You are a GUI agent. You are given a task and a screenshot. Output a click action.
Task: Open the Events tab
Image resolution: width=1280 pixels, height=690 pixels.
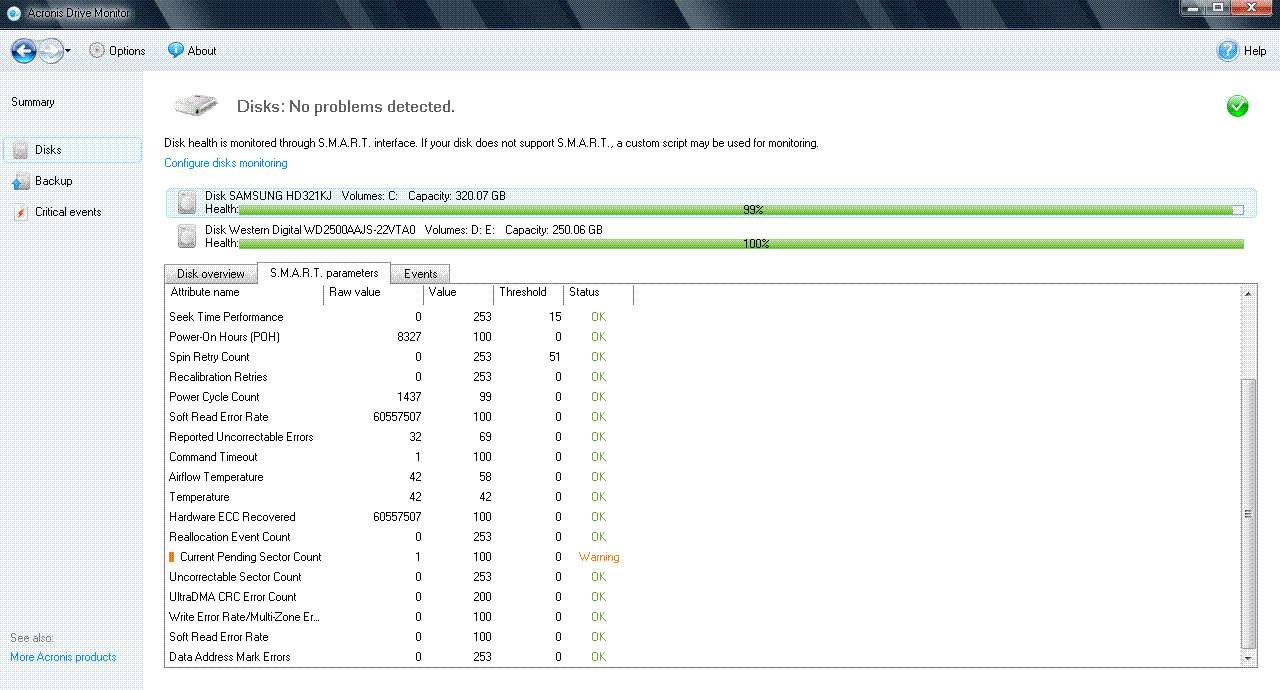(420, 274)
